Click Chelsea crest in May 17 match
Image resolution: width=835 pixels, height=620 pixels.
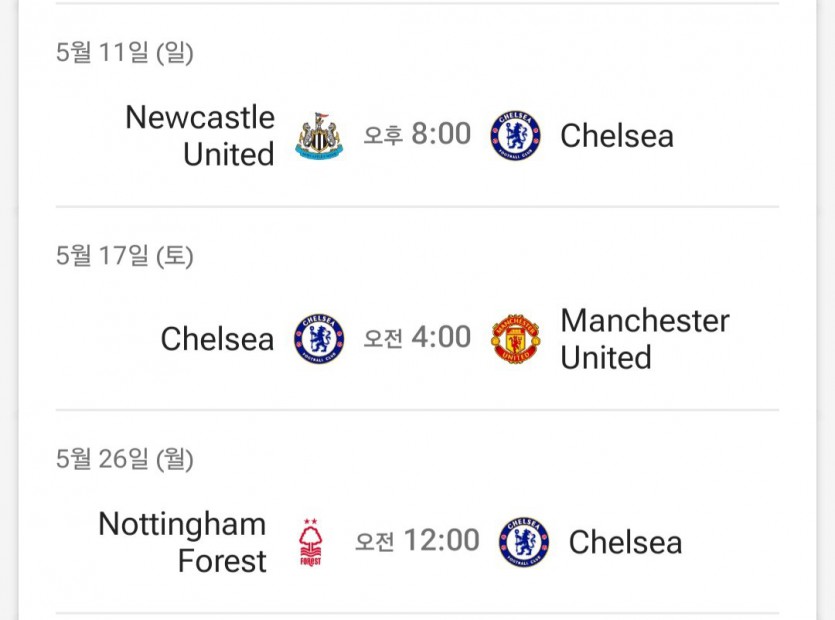click(x=319, y=339)
